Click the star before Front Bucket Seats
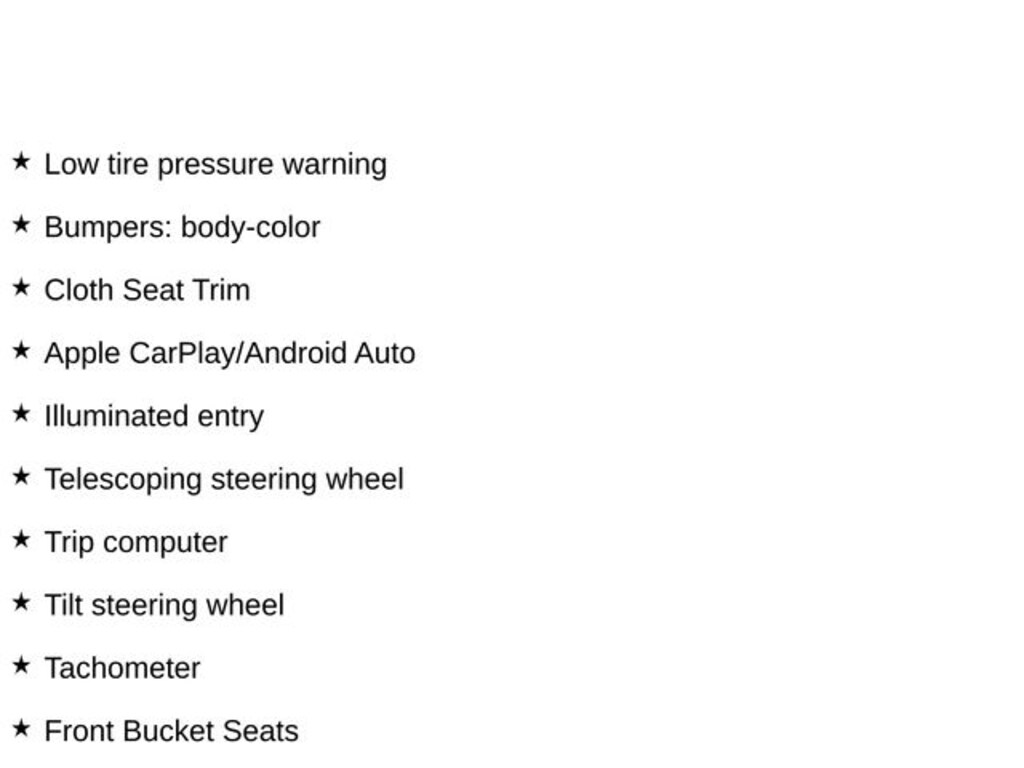 (x=21, y=728)
